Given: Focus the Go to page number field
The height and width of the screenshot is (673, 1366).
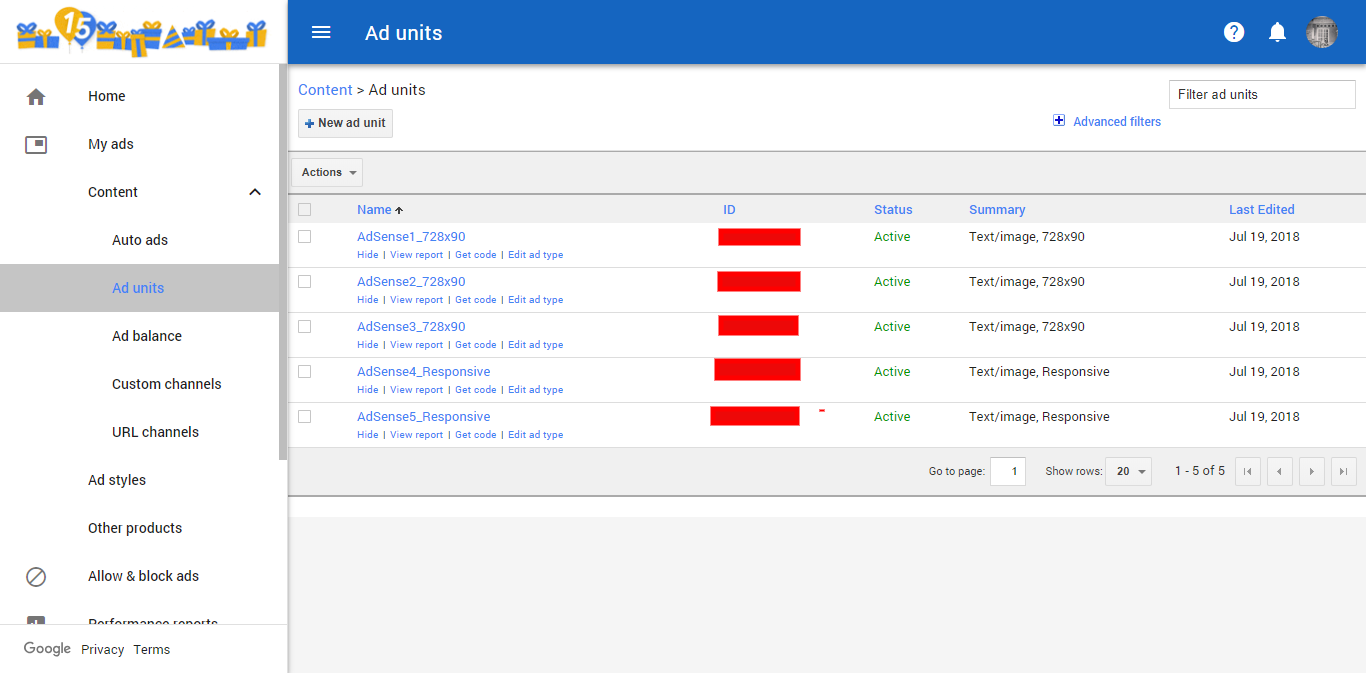Looking at the screenshot, I should tap(1008, 471).
